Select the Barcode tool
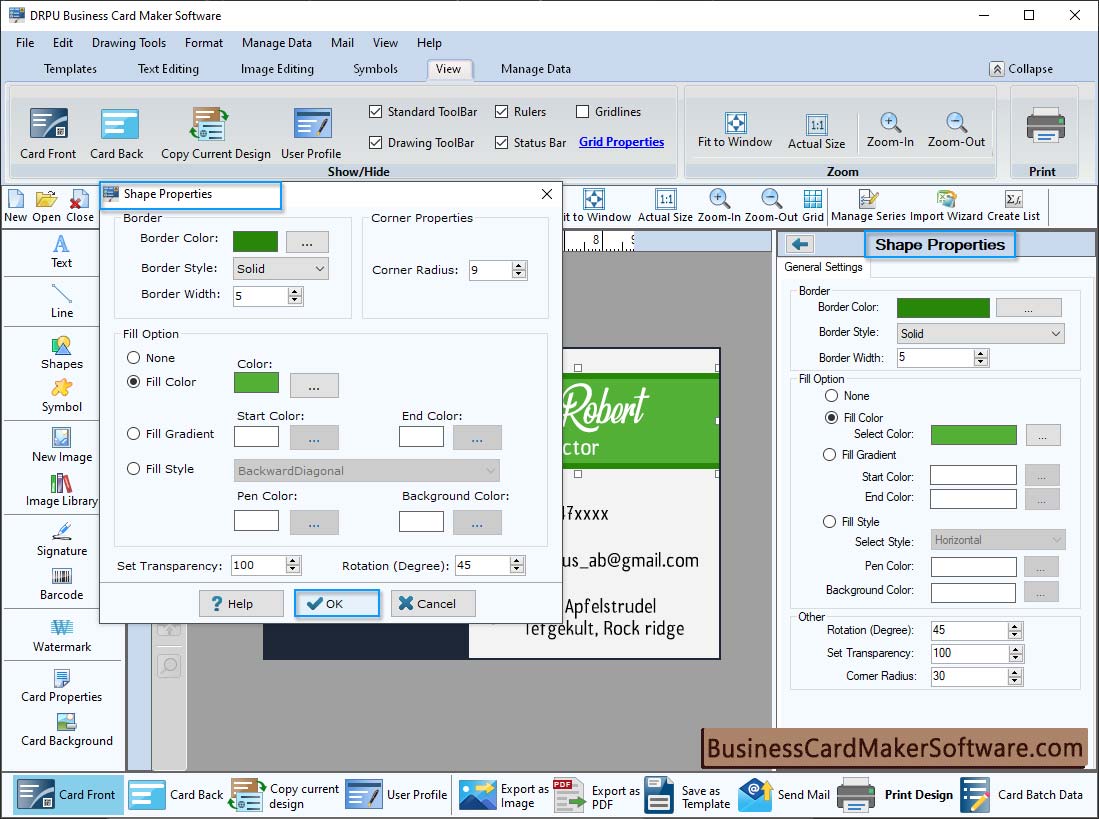 coord(62,584)
